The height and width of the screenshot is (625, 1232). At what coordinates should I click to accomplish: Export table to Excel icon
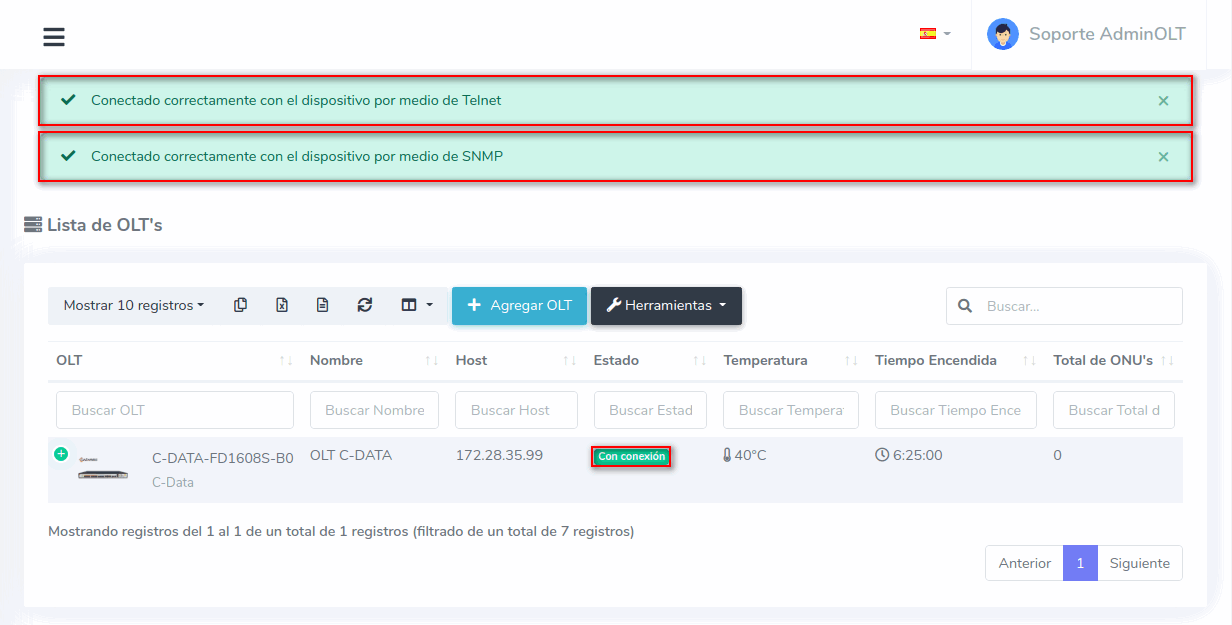[x=282, y=305]
